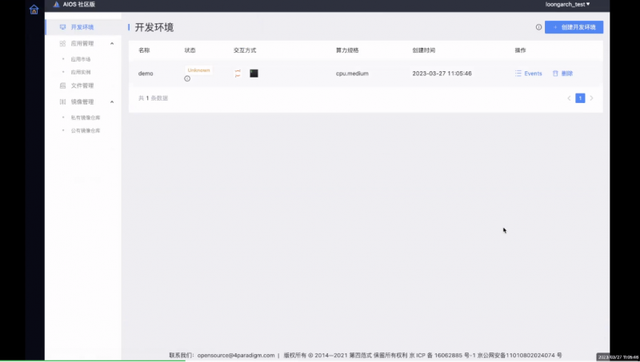Open 私有镜像仓库 in the sidebar
The width and height of the screenshot is (640, 362).
pyautogui.click(x=85, y=118)
